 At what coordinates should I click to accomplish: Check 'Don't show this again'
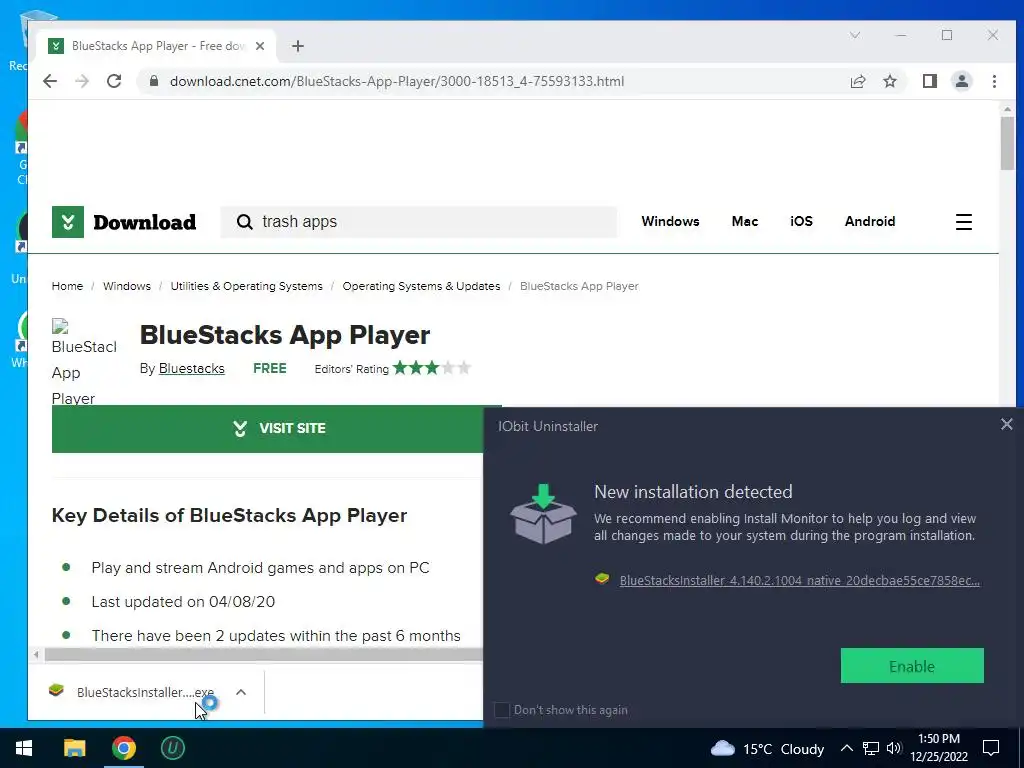(502, 710)
